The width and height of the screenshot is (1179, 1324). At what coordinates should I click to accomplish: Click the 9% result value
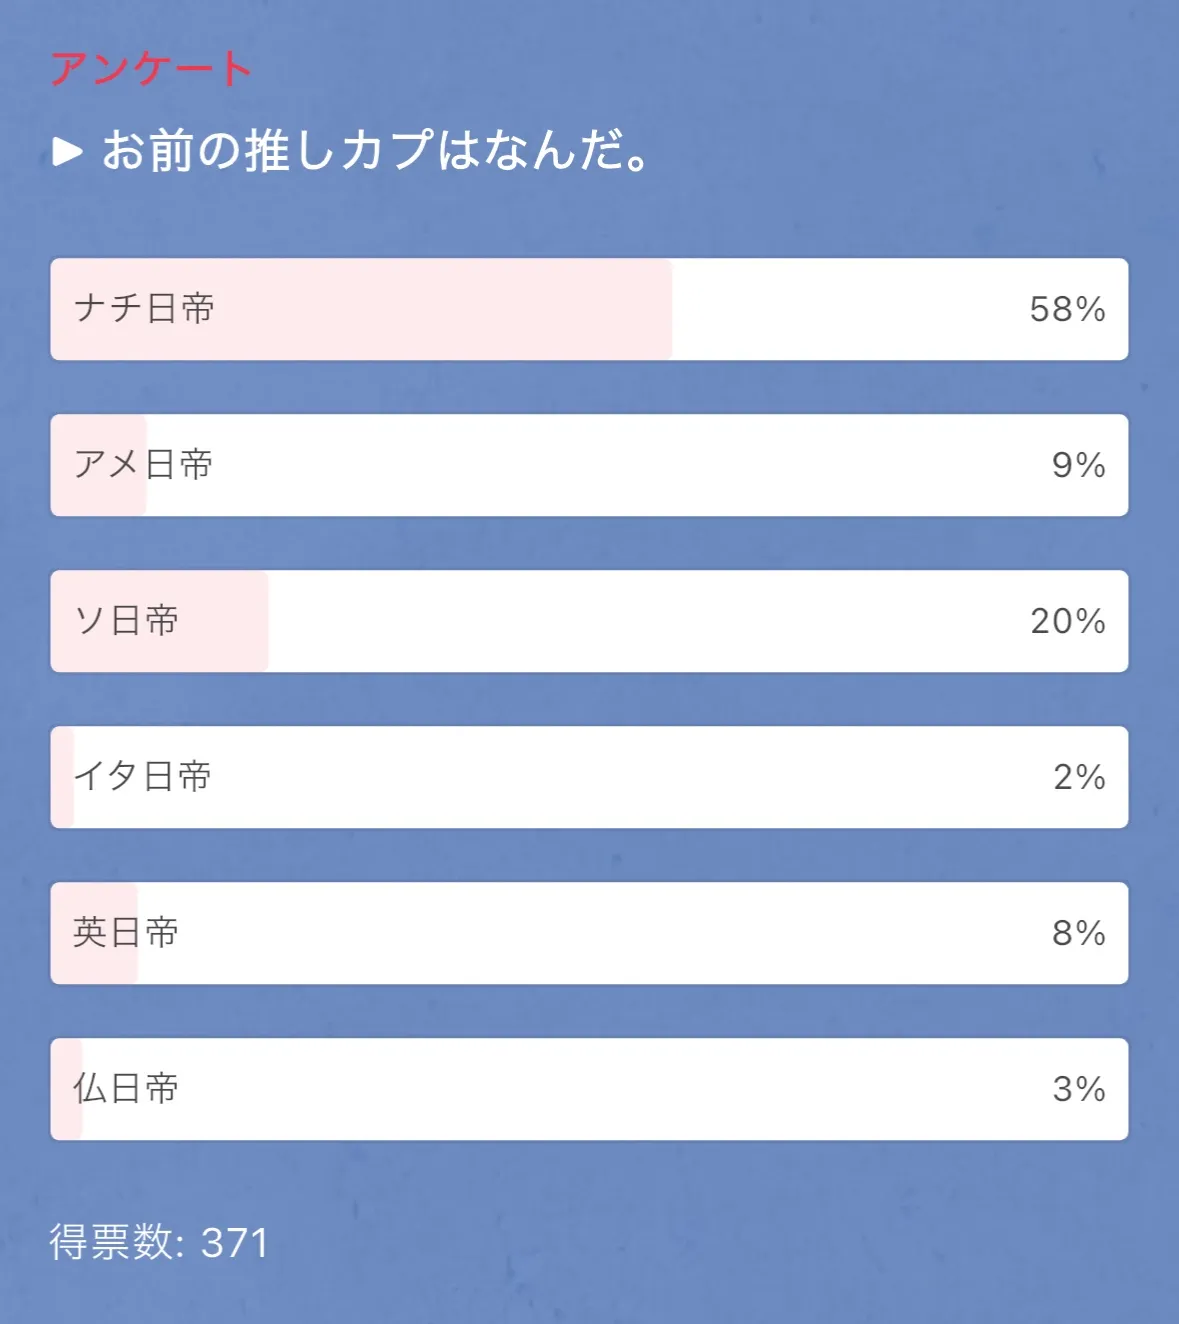[x=1078, y=465]
